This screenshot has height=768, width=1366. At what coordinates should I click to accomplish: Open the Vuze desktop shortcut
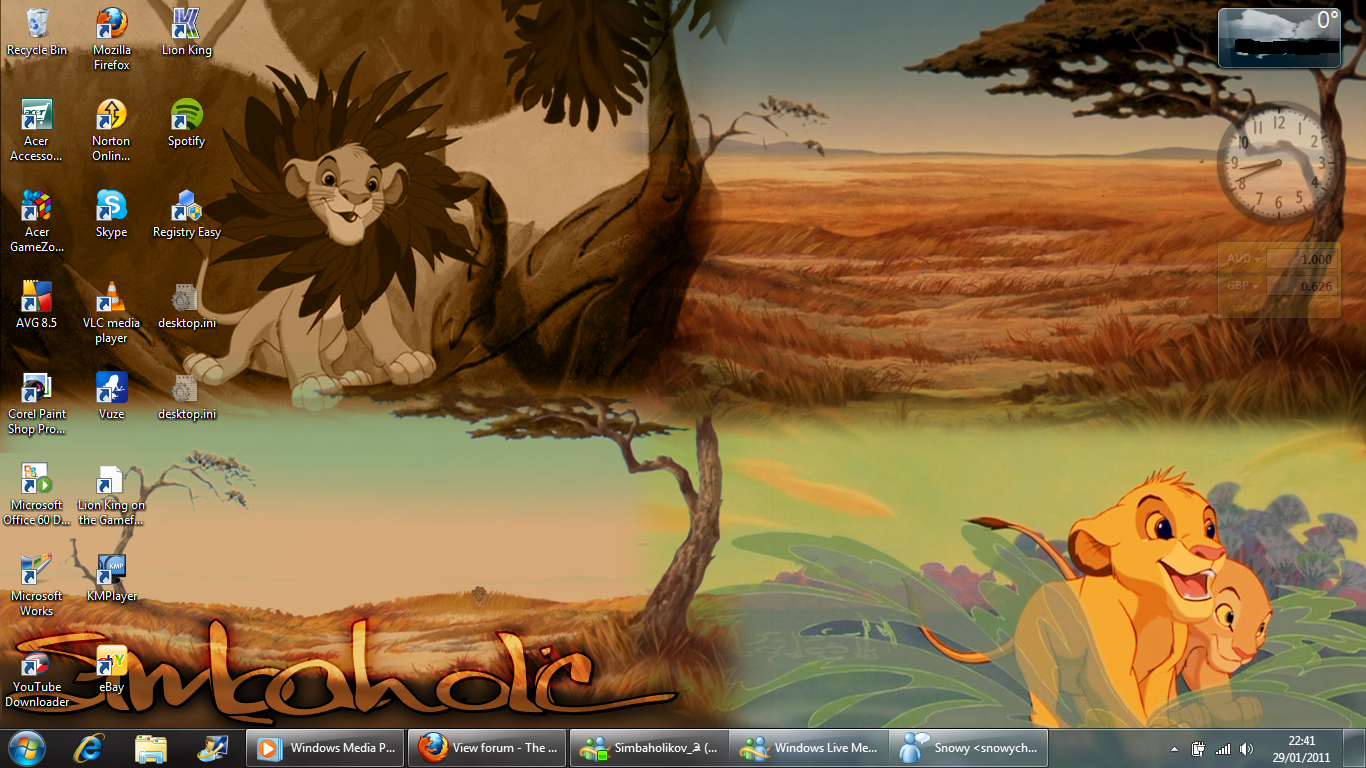point(111,389)
